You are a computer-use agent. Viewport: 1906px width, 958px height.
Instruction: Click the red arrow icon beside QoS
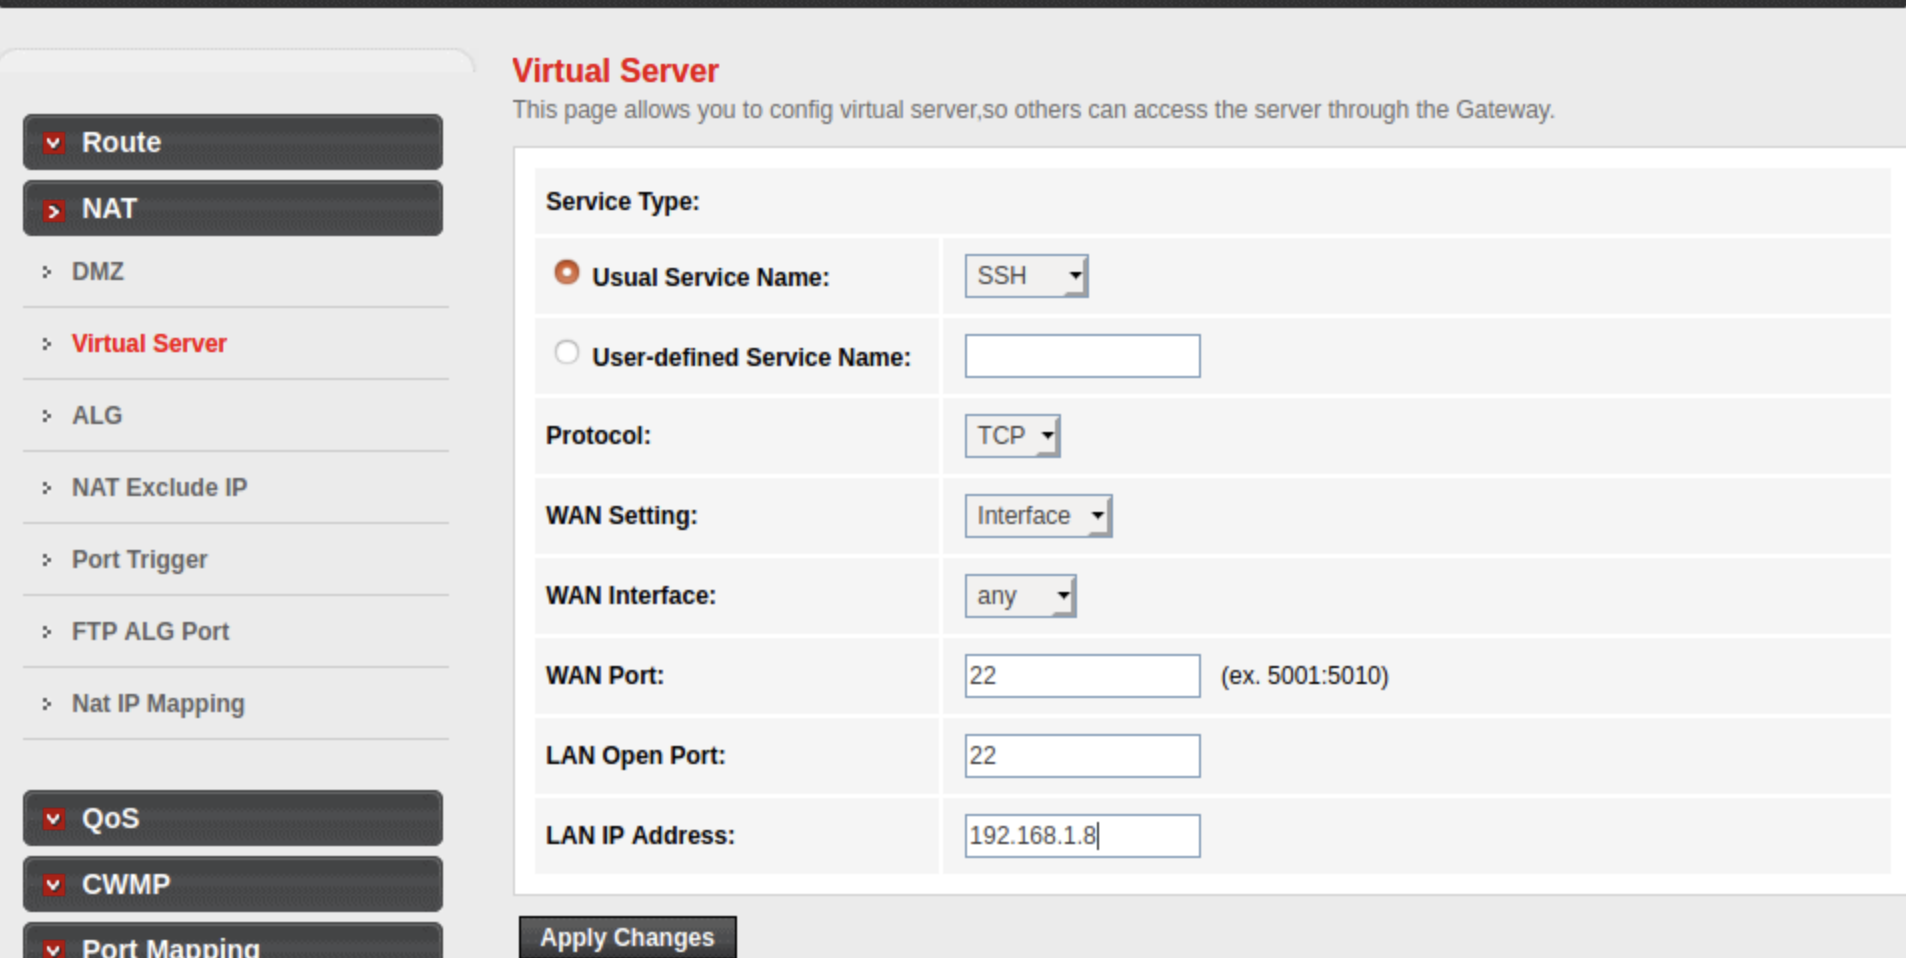[x=54, y=819]
